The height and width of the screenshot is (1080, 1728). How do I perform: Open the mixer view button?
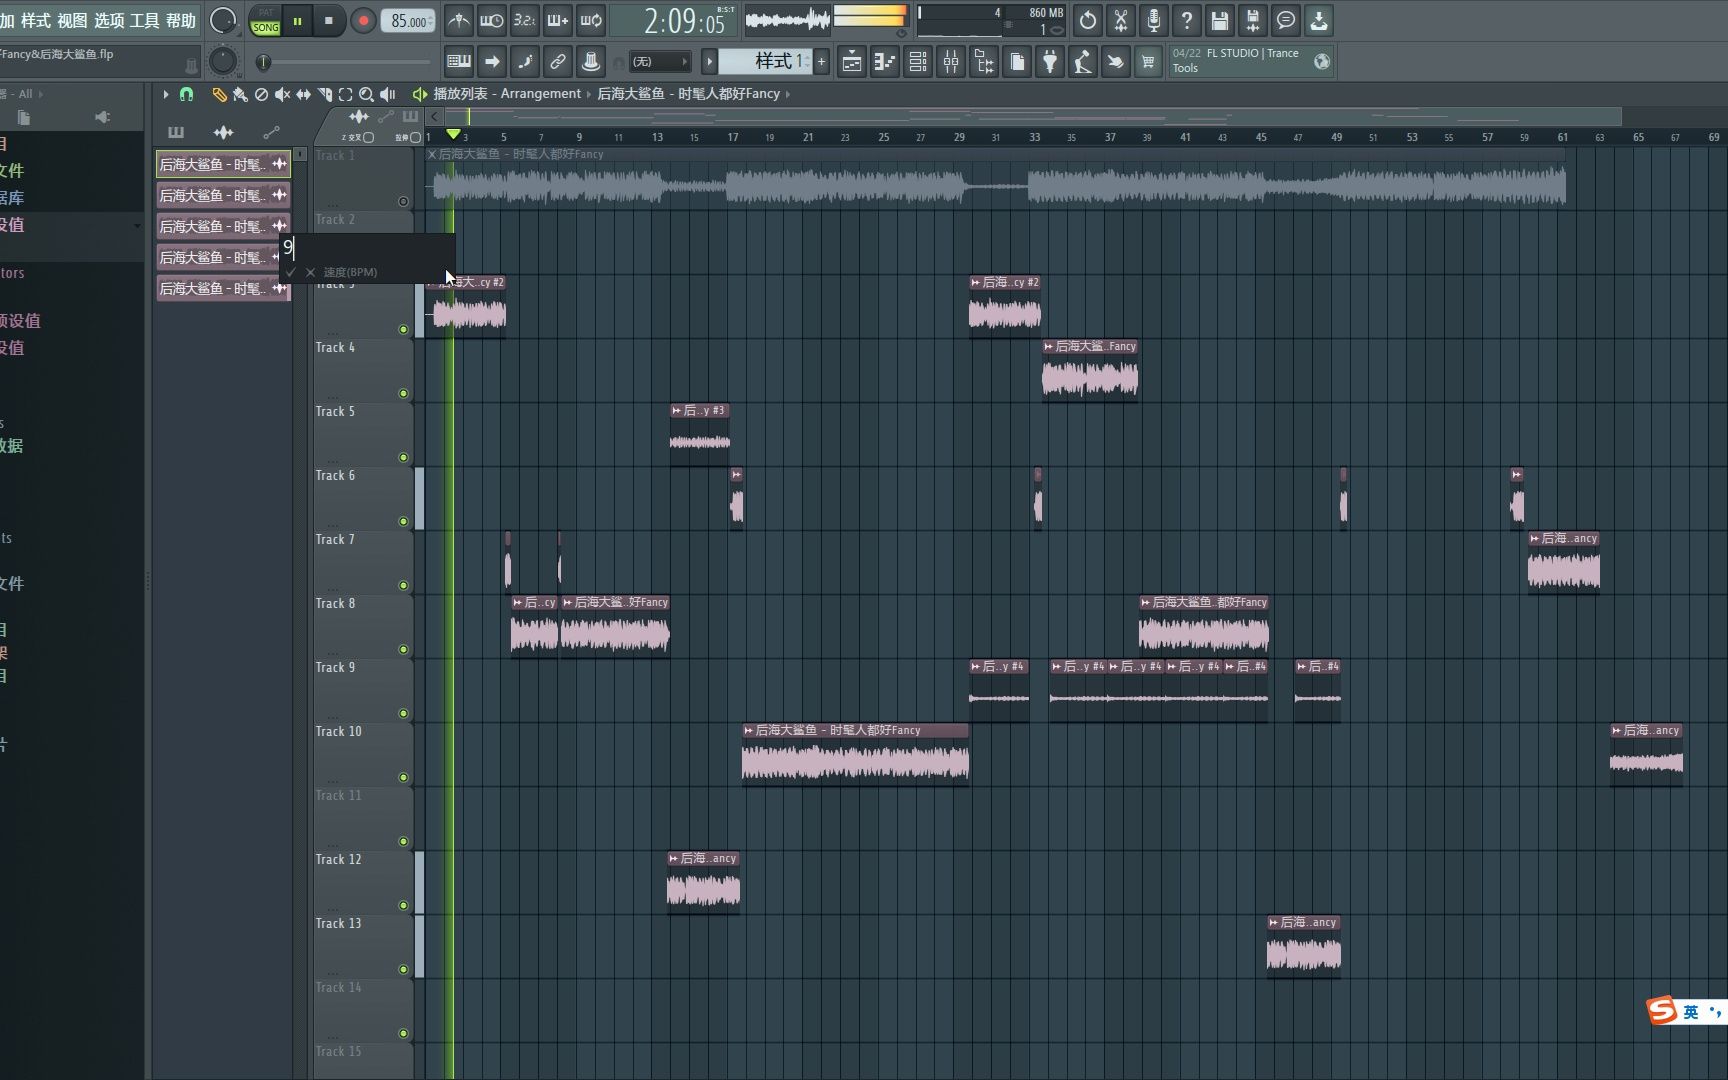point(951,62)
